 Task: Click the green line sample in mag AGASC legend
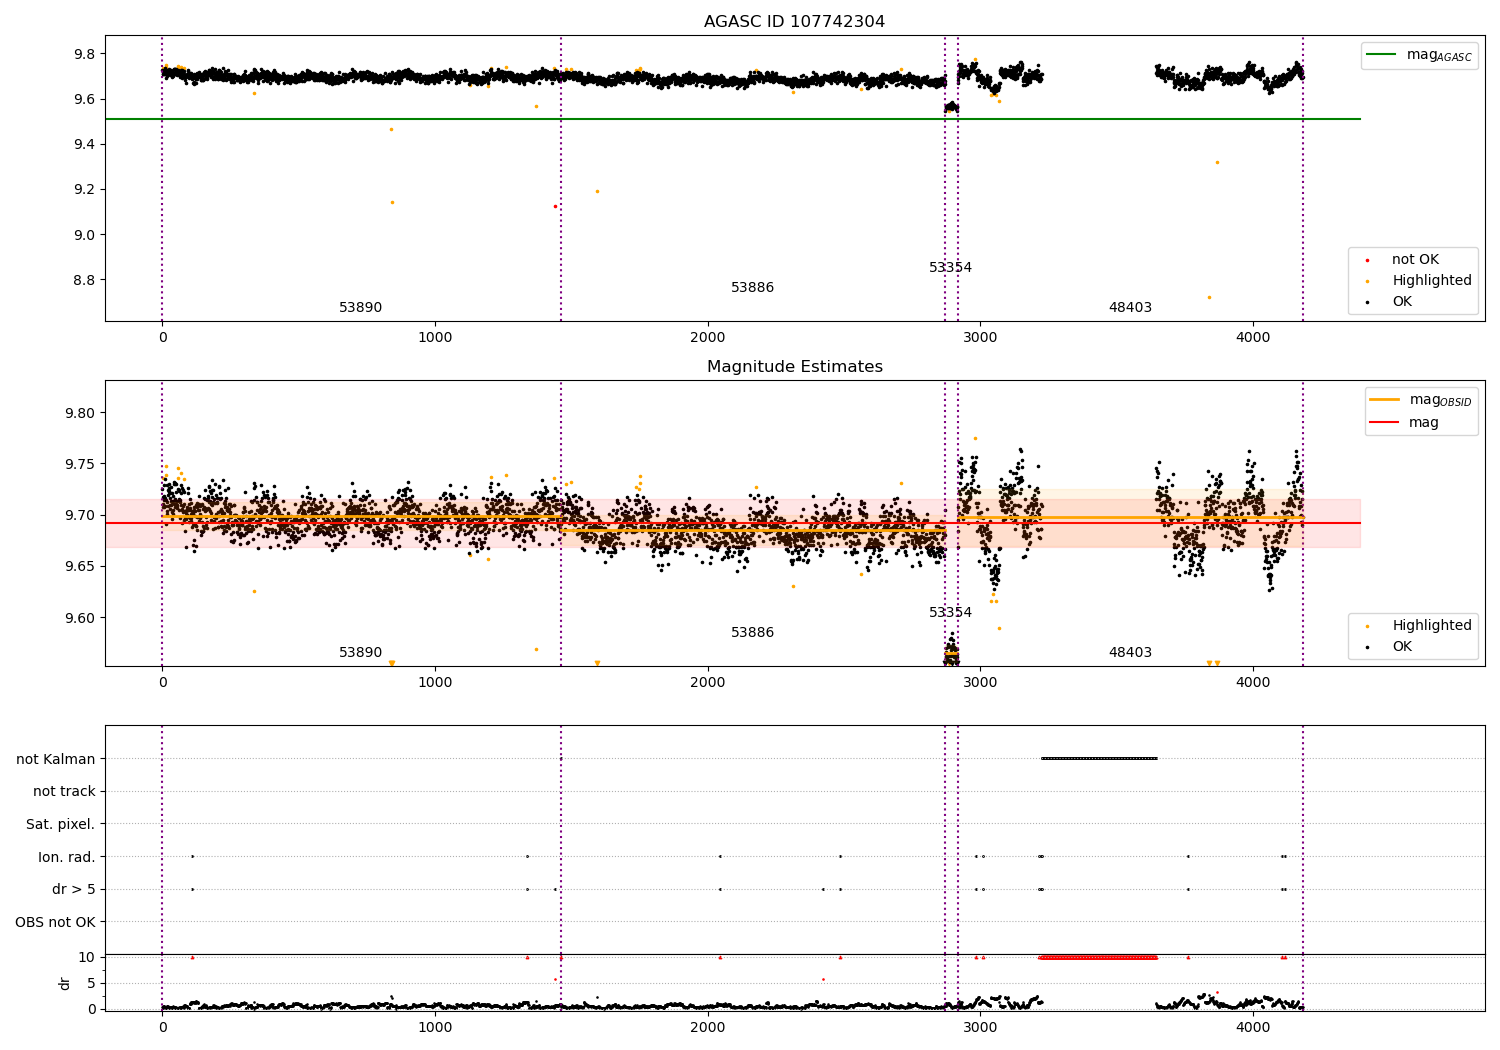1381,55
